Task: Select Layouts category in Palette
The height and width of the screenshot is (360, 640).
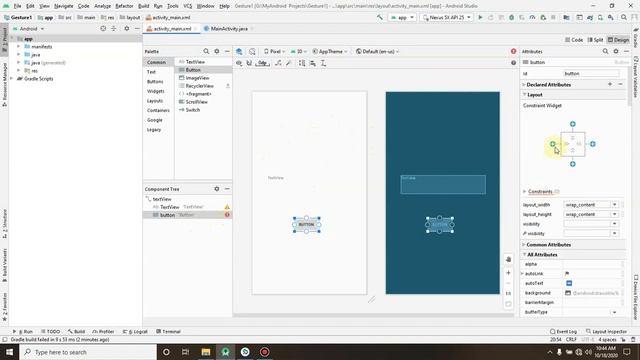Action: [155, 101]
